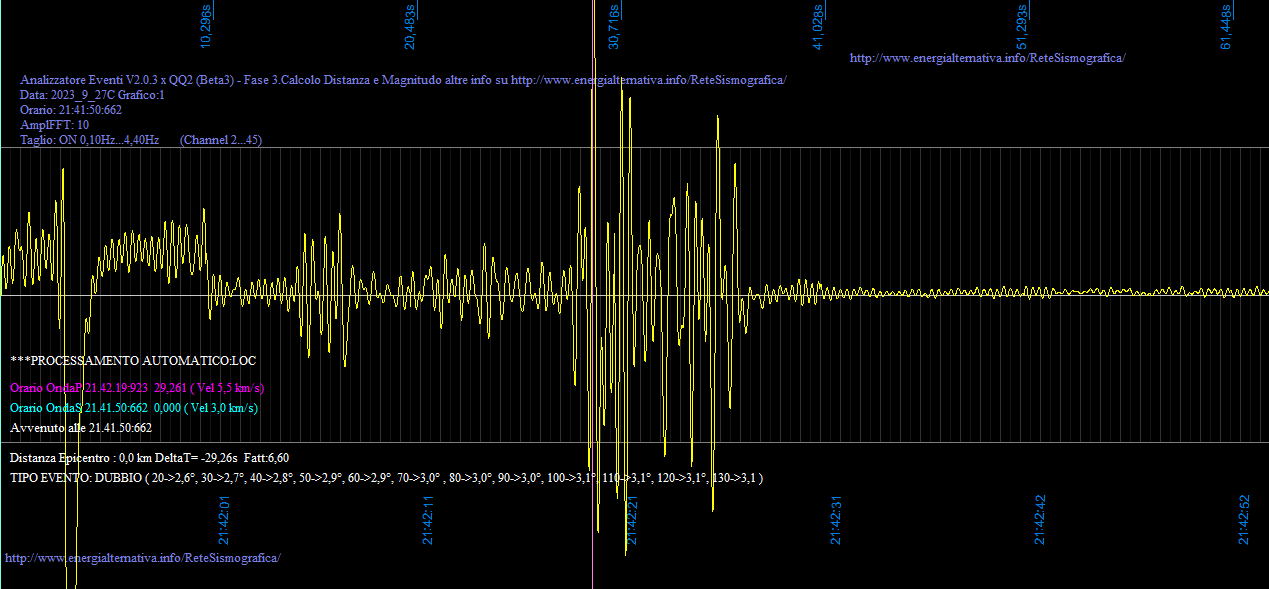The height and width of the screenshot is (589, 1269).
Task: Click the 61,448s time axis label
Action: point(1226,26)
